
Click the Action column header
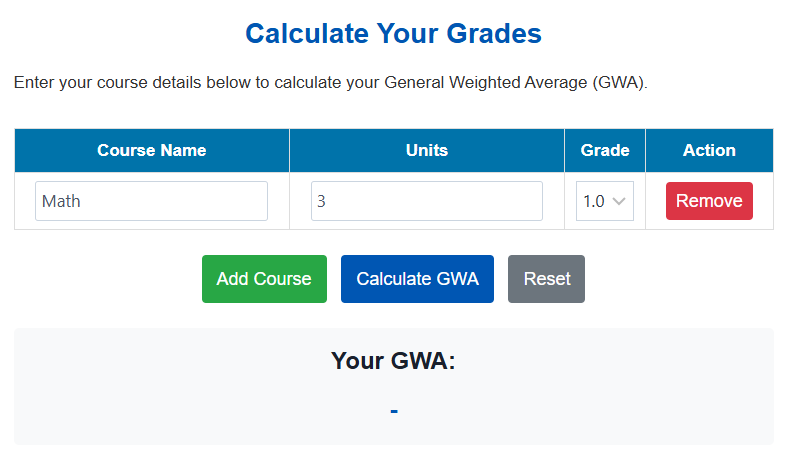pyautogui.click(x=709, y=151)
